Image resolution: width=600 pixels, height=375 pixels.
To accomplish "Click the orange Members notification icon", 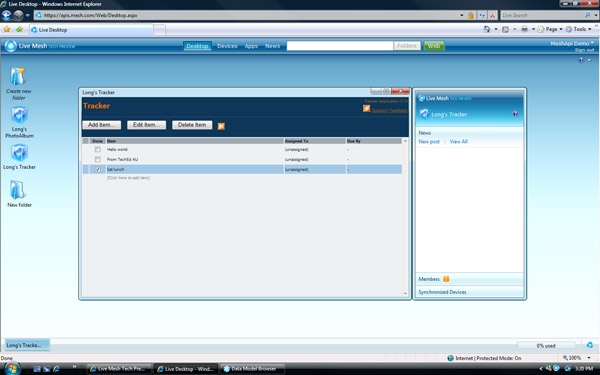I will coord(446,279).
